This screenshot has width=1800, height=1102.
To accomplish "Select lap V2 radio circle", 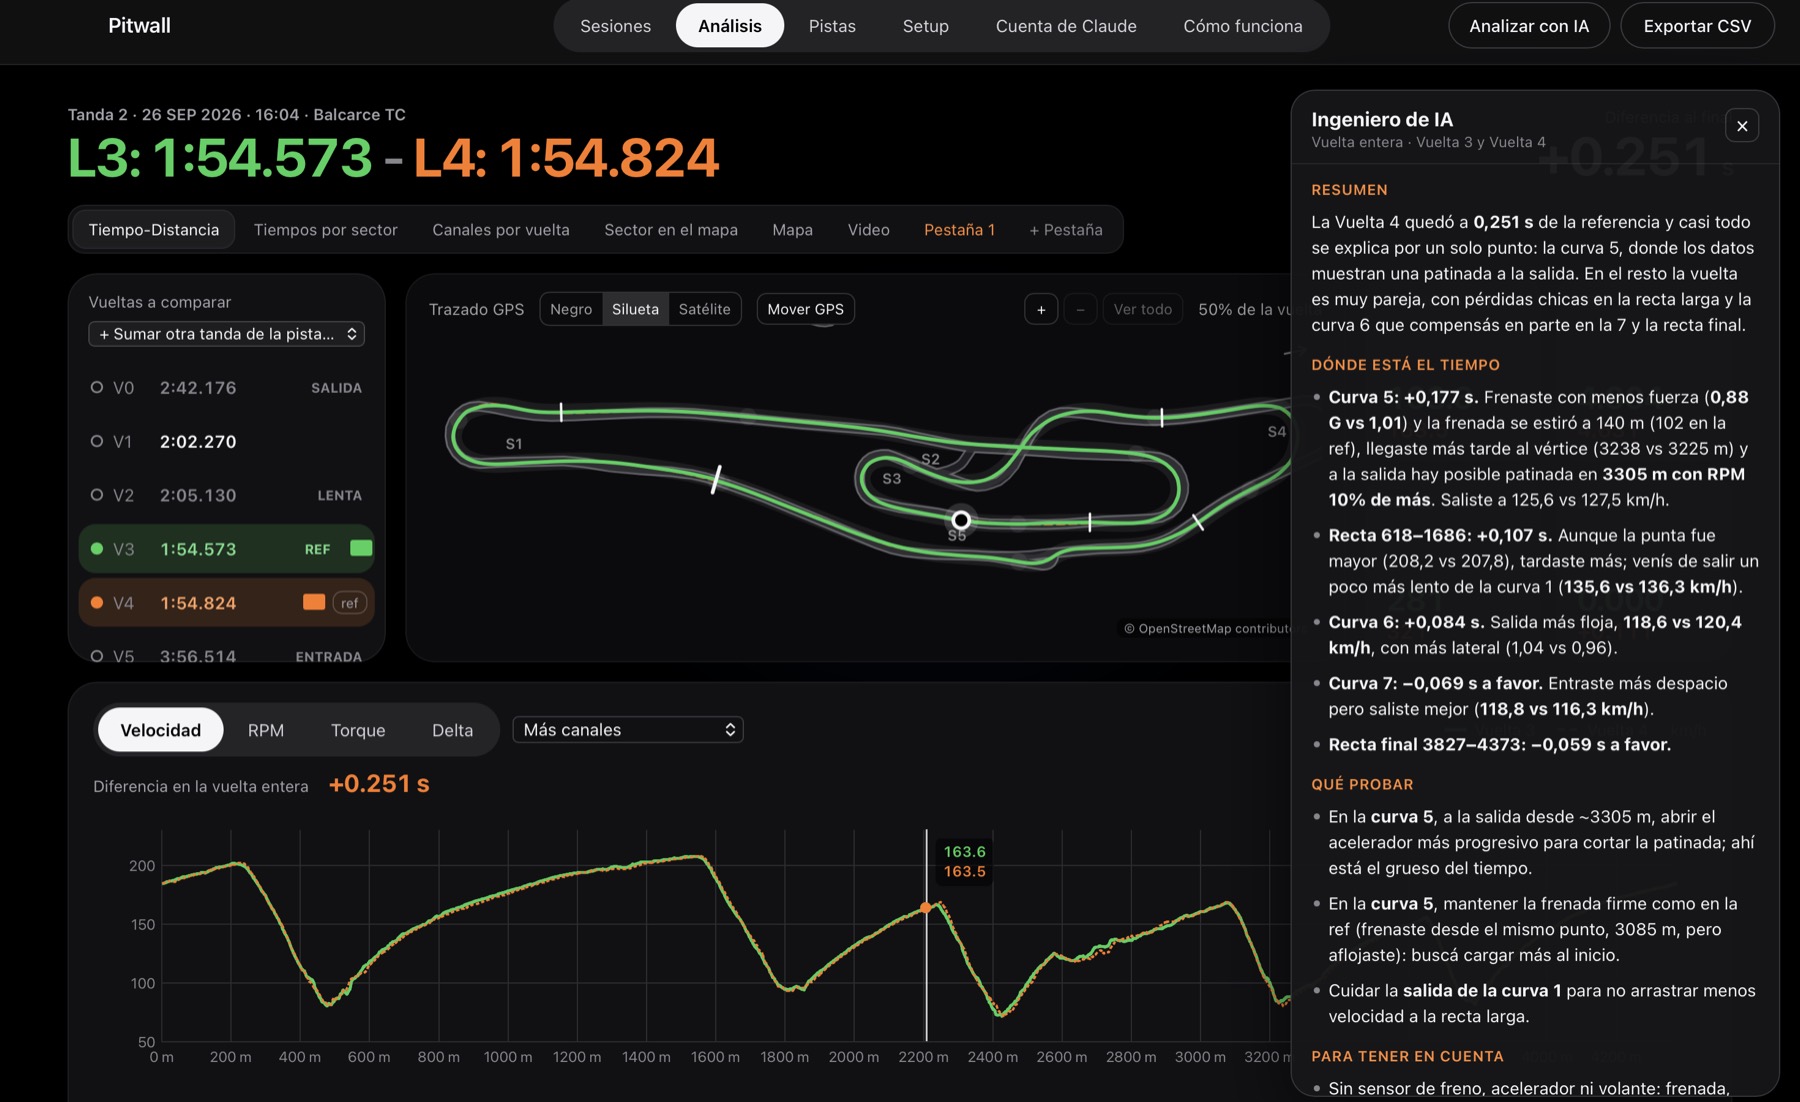I will pyautogui.click(x=97, y=495).
